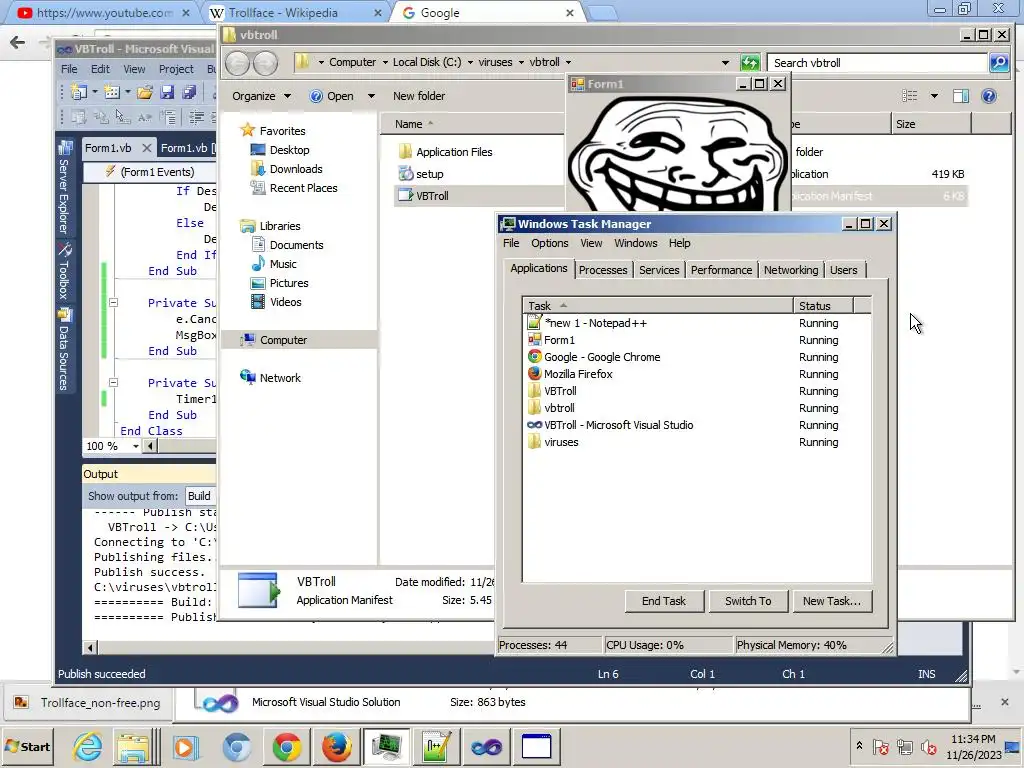The image size is (1024, 768).
Task: Click decrease indent icon in Visual Studio toolbar
Action: tap(196, 118)
